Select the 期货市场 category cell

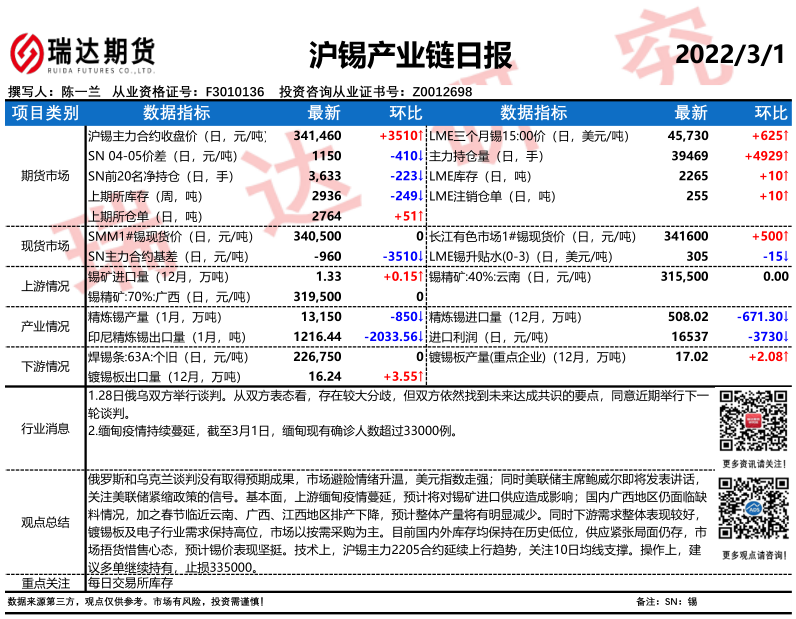click(44, 176)
